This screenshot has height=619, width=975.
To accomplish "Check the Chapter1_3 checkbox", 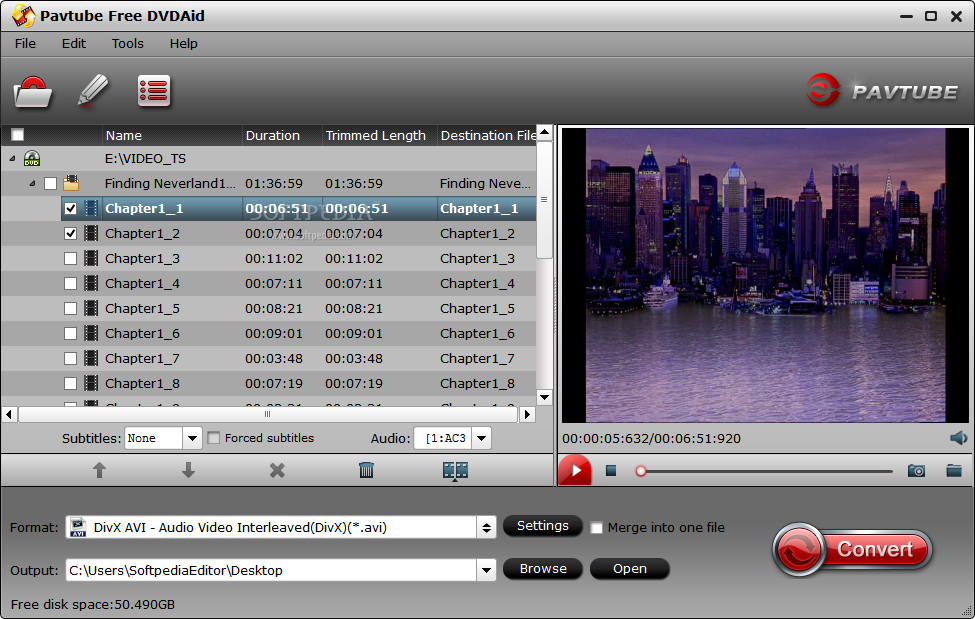I will 71,258.
